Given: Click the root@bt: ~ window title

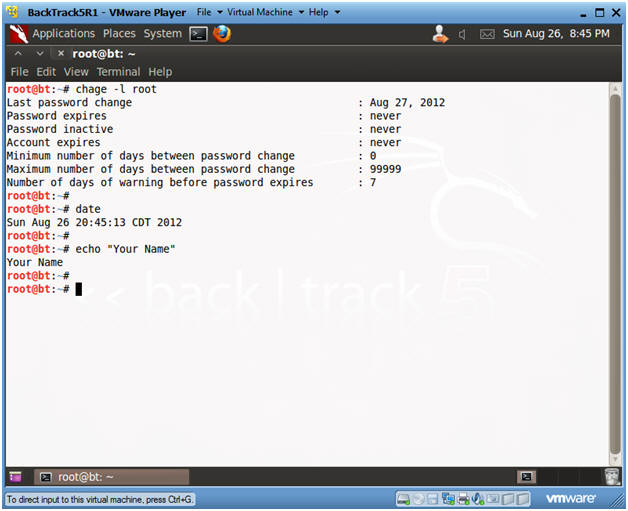Looking at the screenshot, I should (104, 54).
